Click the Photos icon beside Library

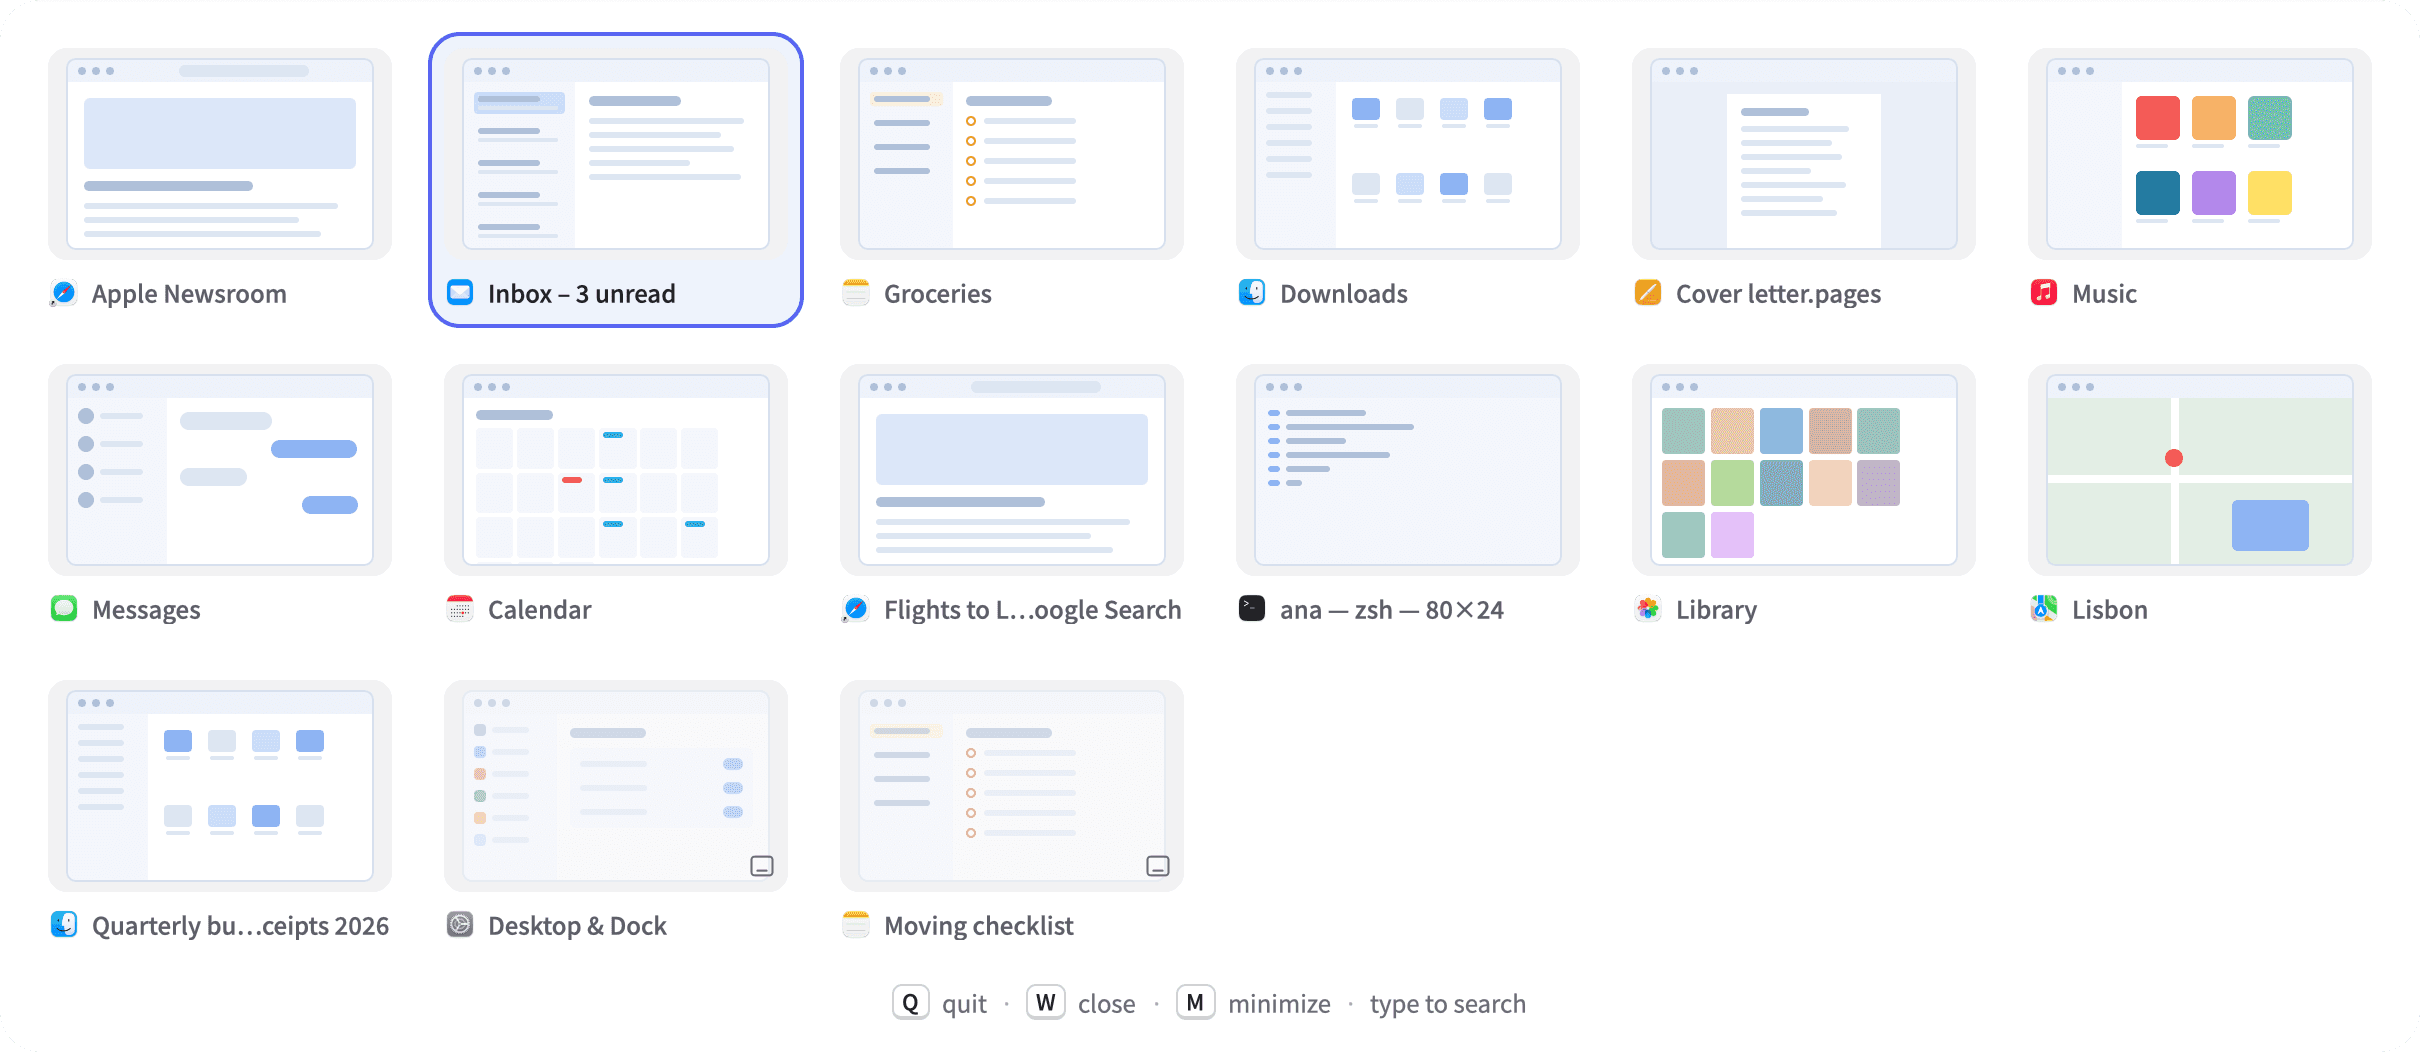(1648, 609)
